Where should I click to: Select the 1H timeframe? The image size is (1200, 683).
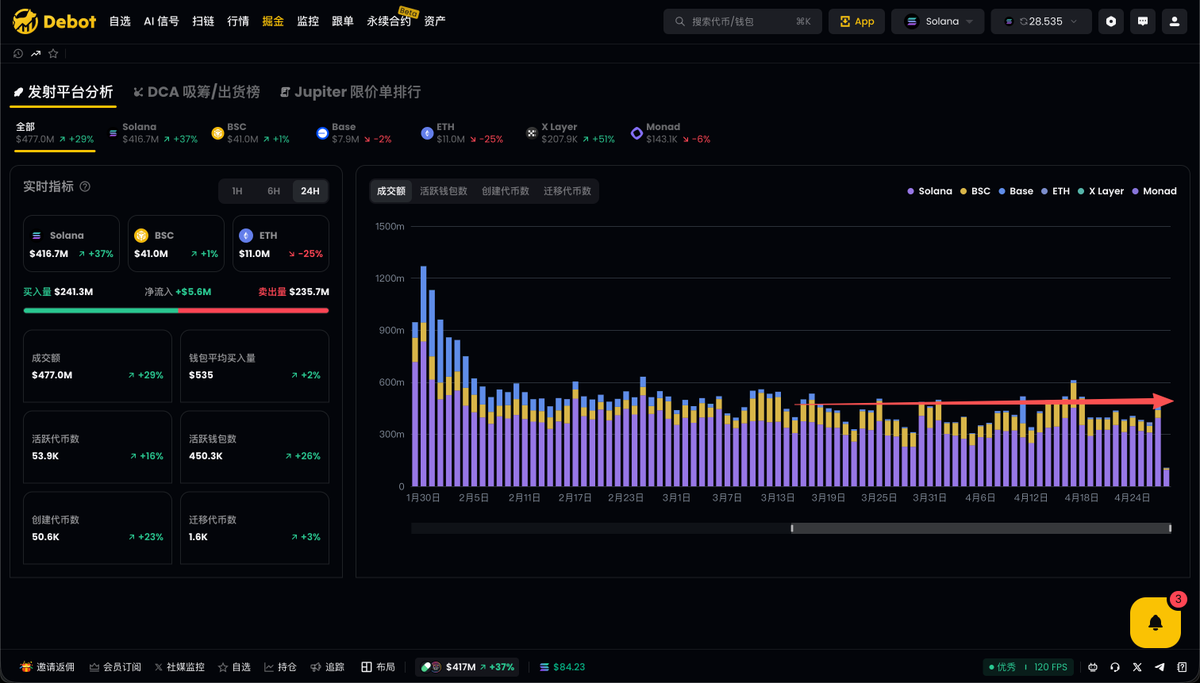tap(237, 191)
